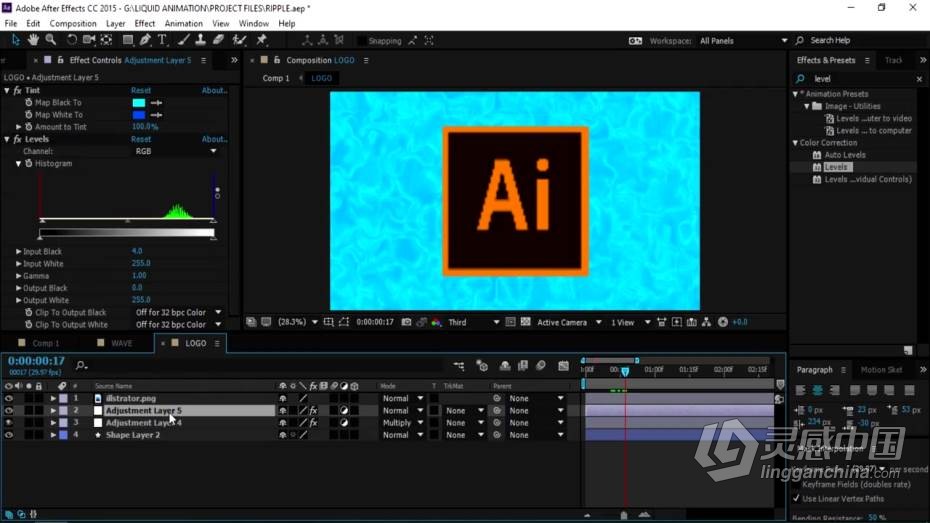The width and height of the screenshot is (930, 523).
Task: Open Clip To Output Black dropdown
Action: (x=178, y=312)
